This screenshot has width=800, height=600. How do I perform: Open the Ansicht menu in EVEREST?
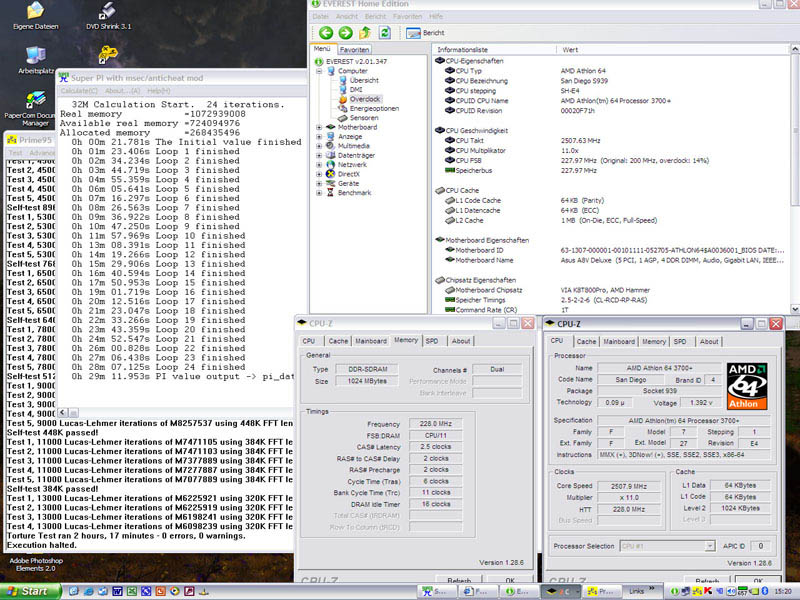coord(348,17)
